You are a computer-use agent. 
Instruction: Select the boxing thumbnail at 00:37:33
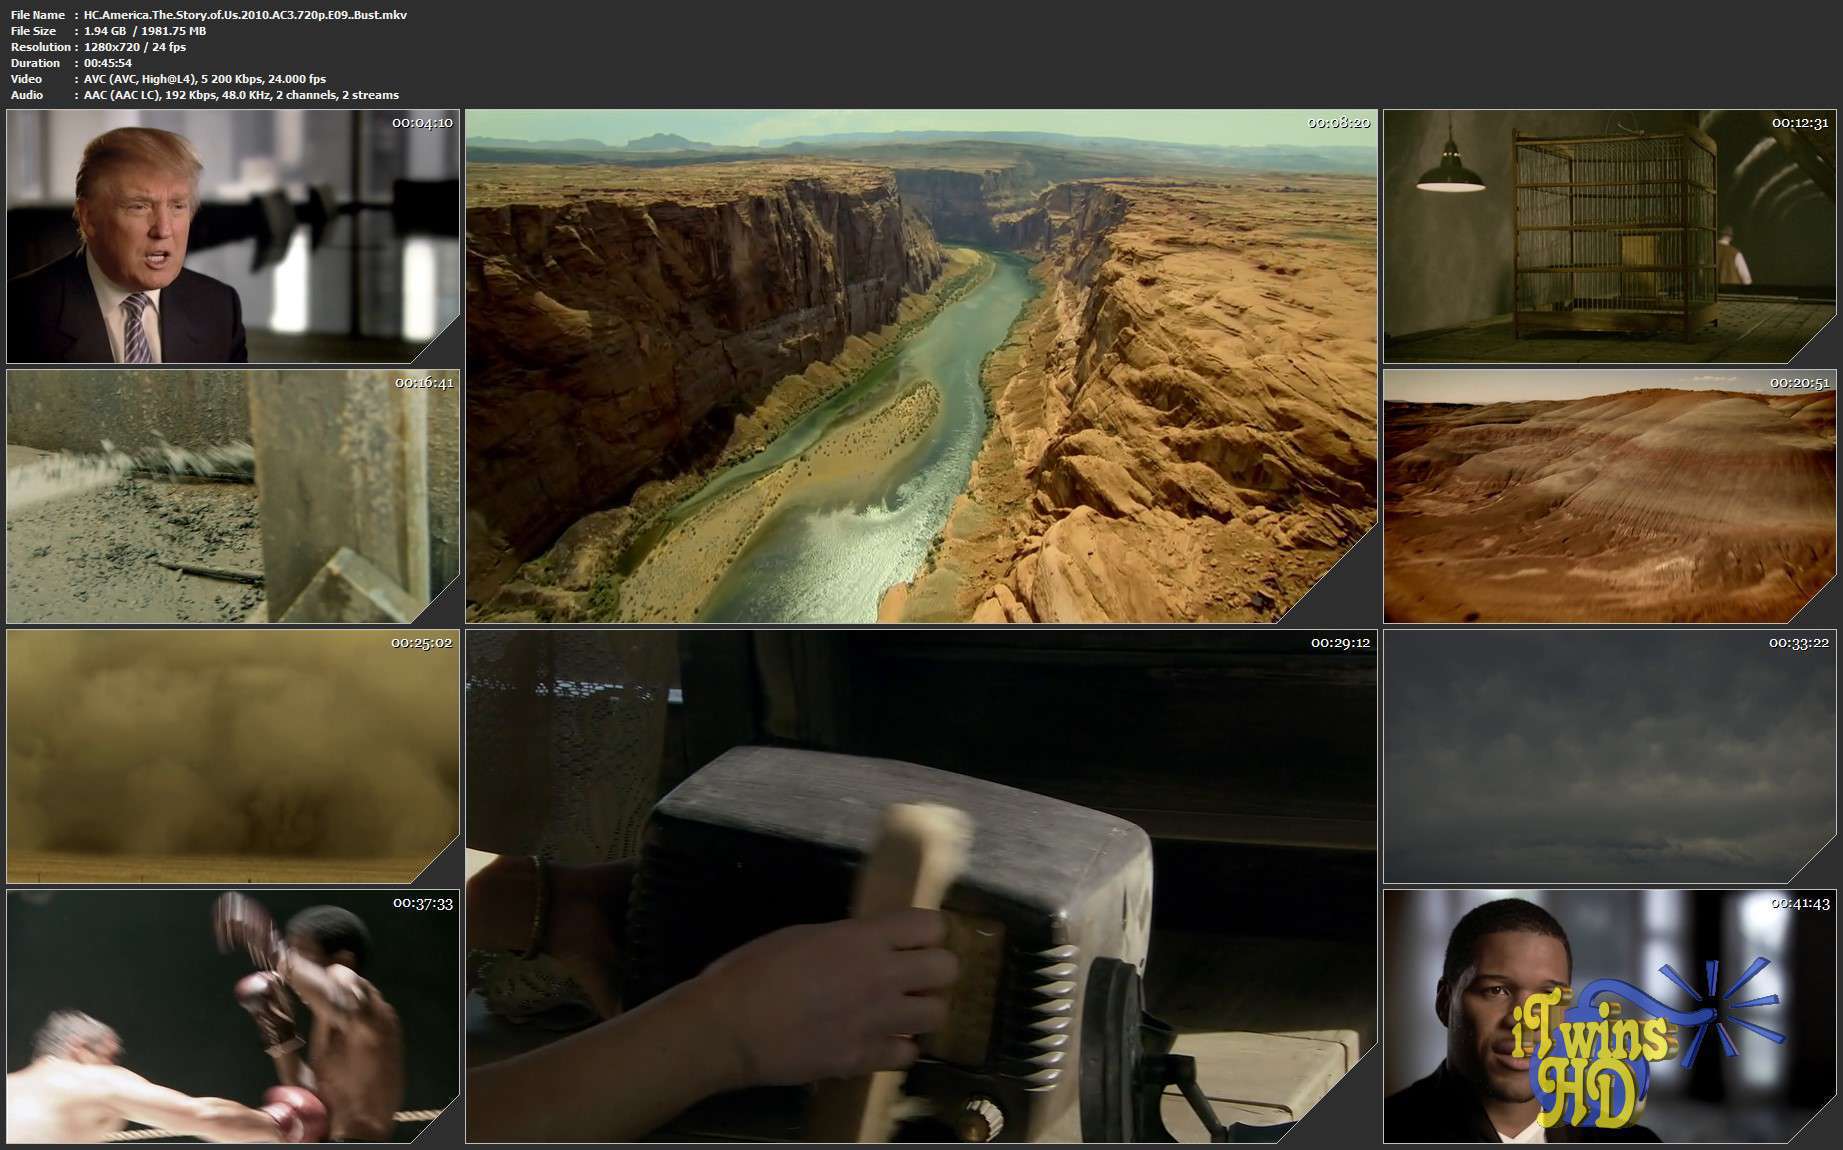click(233, 1016)
